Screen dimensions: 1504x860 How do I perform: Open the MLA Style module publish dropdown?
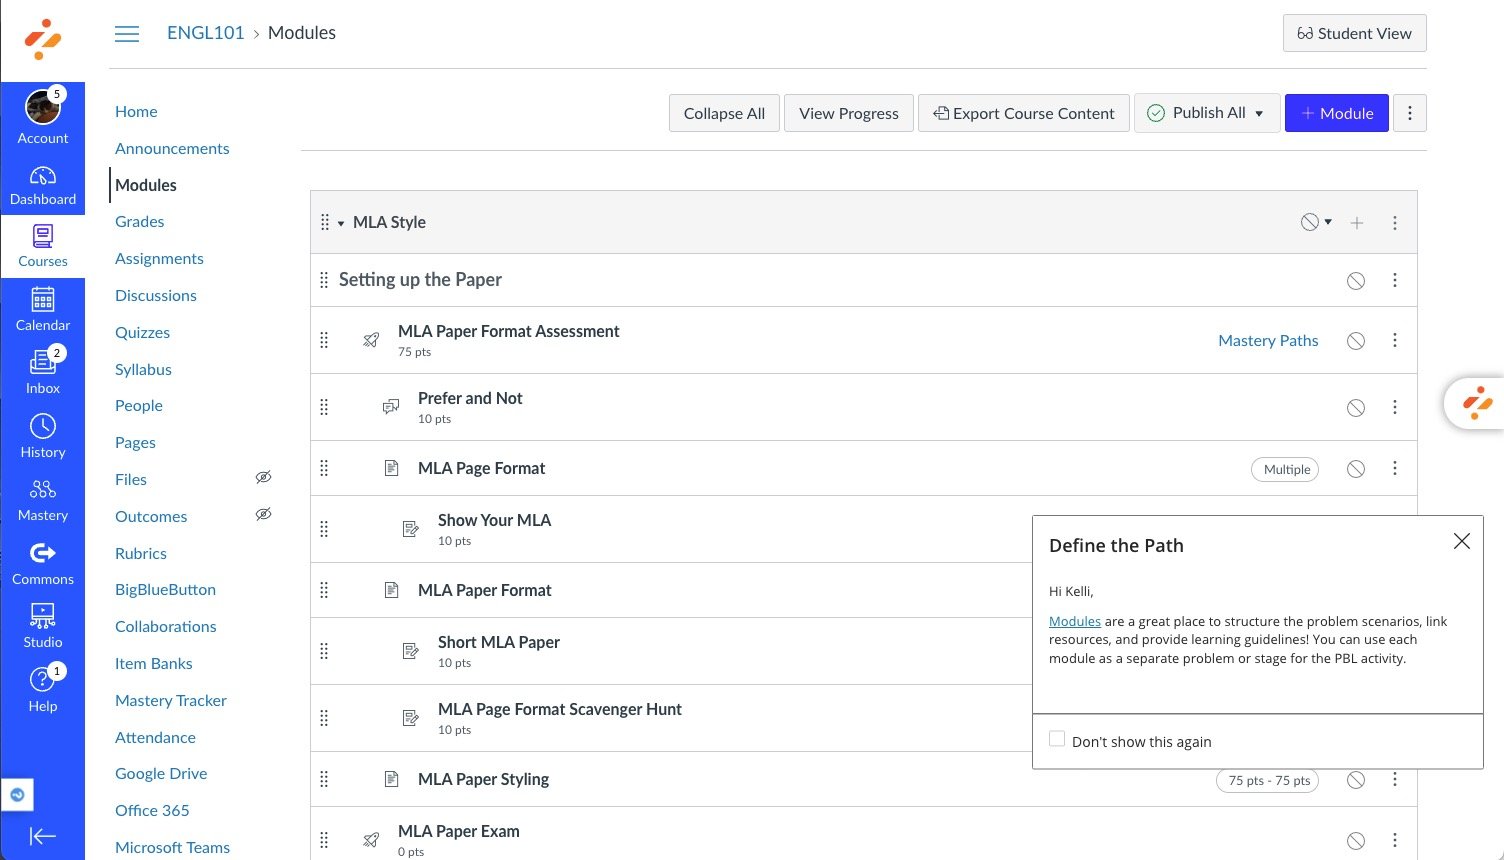[x=1315, y=222]
